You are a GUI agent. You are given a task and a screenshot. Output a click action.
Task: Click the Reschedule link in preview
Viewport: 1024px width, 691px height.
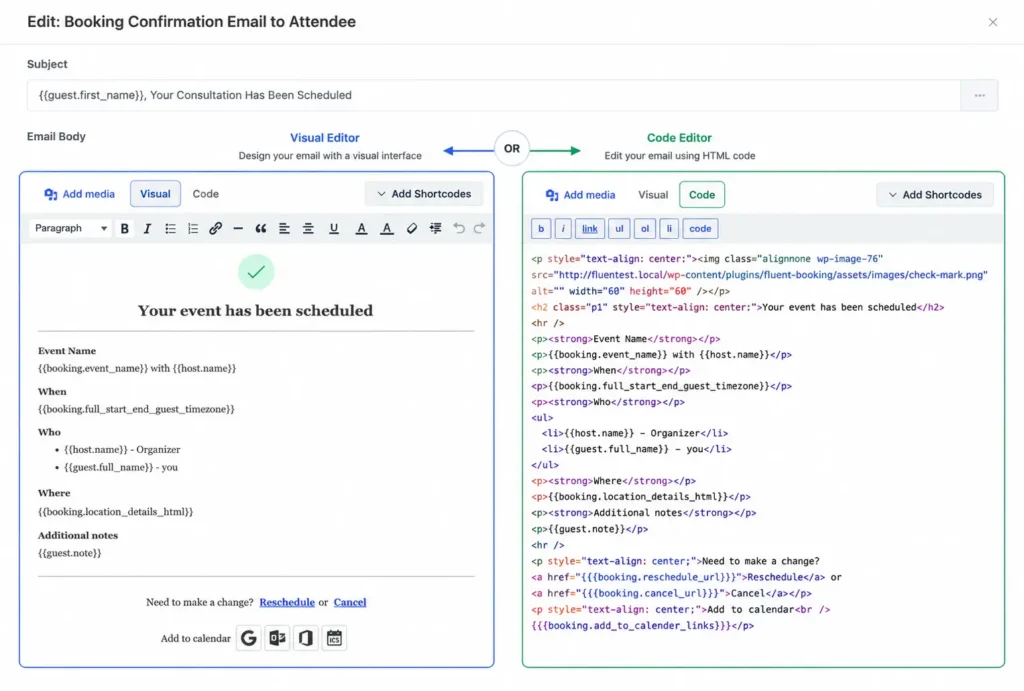(287, 602)
